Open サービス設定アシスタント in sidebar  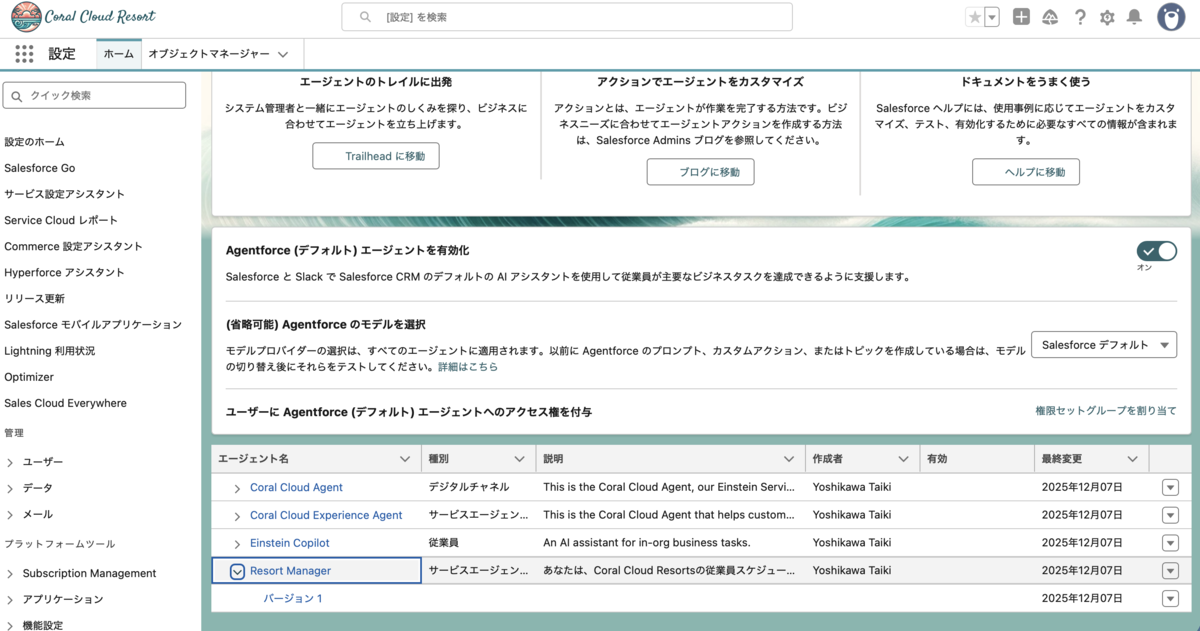click(65, 194)
